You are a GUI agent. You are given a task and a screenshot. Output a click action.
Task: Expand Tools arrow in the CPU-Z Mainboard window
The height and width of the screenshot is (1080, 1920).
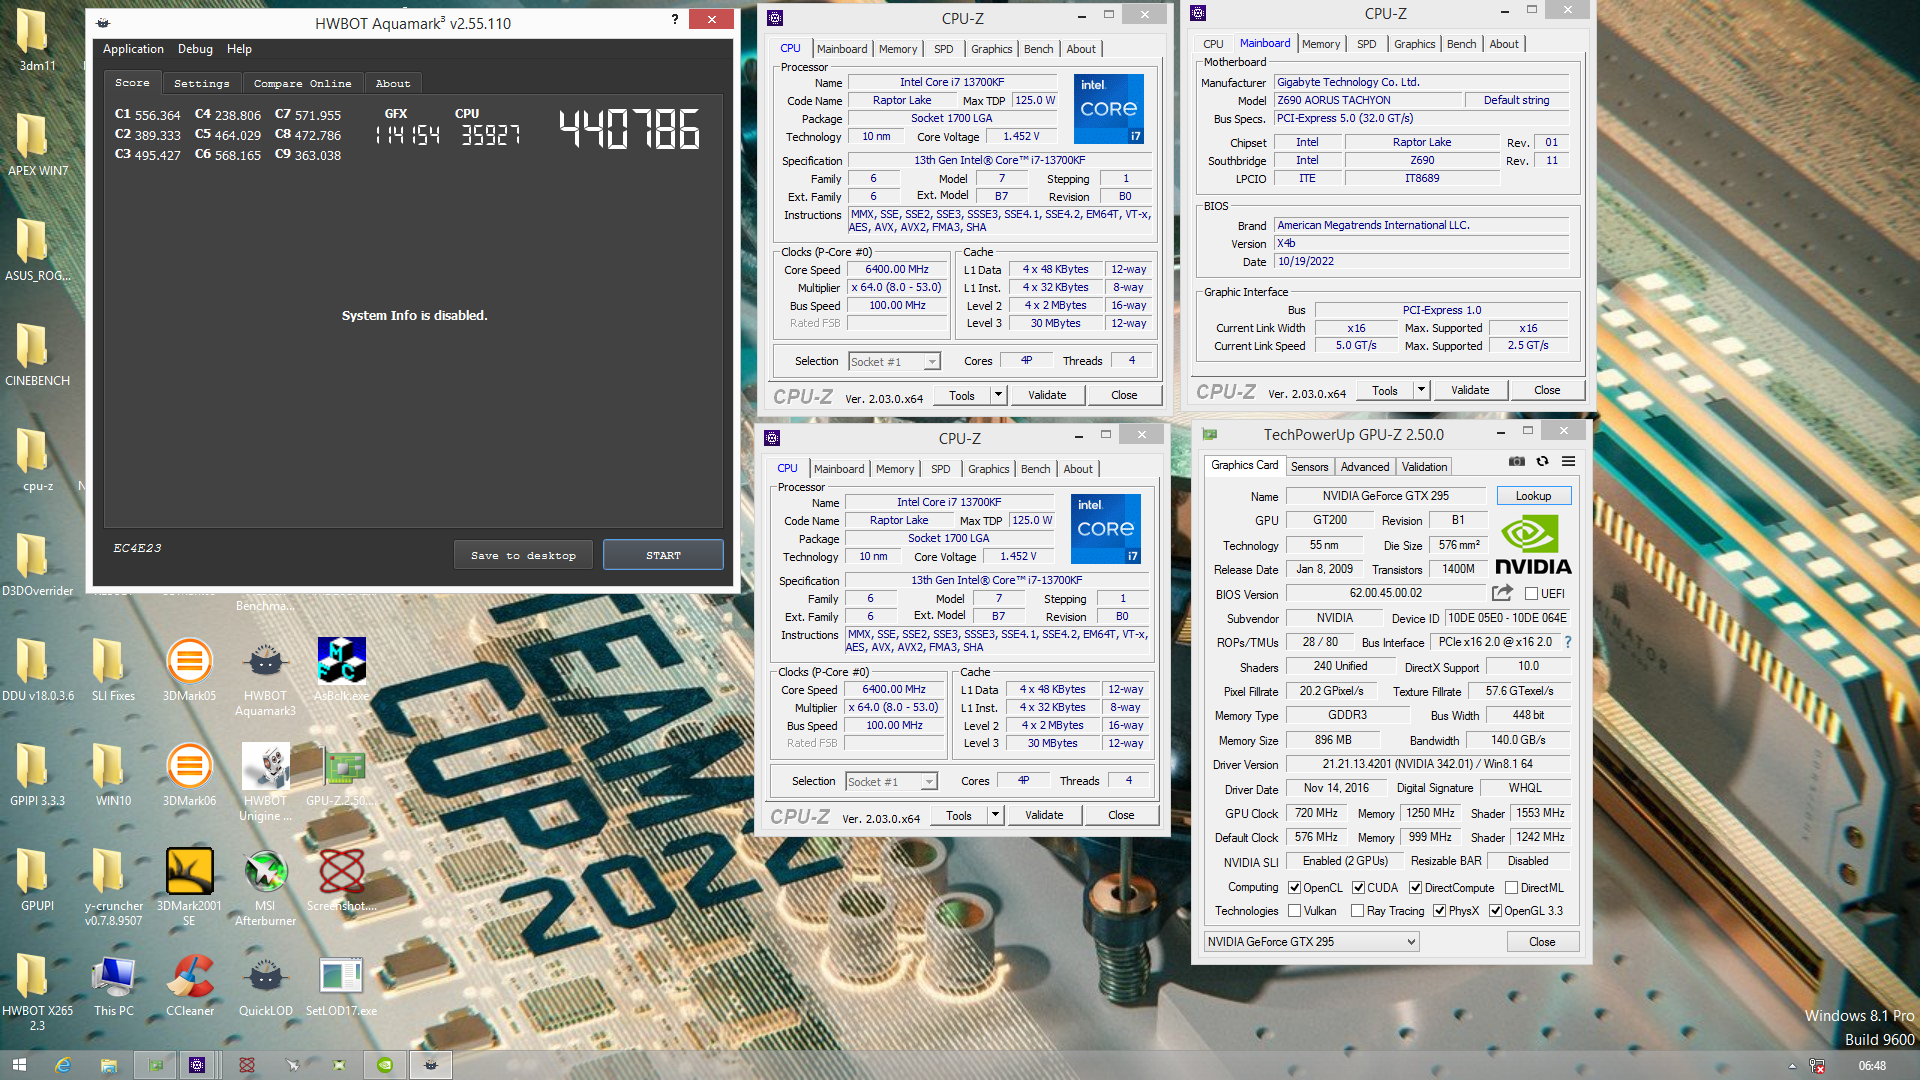[1420, 390]
